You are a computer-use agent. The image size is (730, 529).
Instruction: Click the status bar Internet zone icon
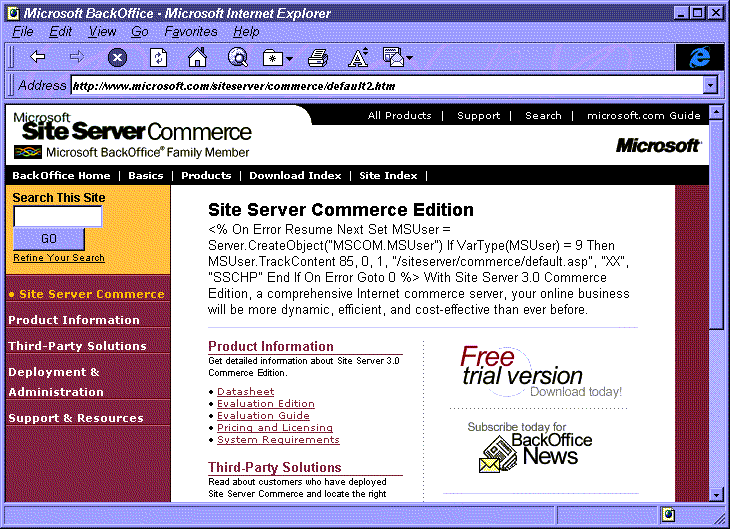point(669,515)
